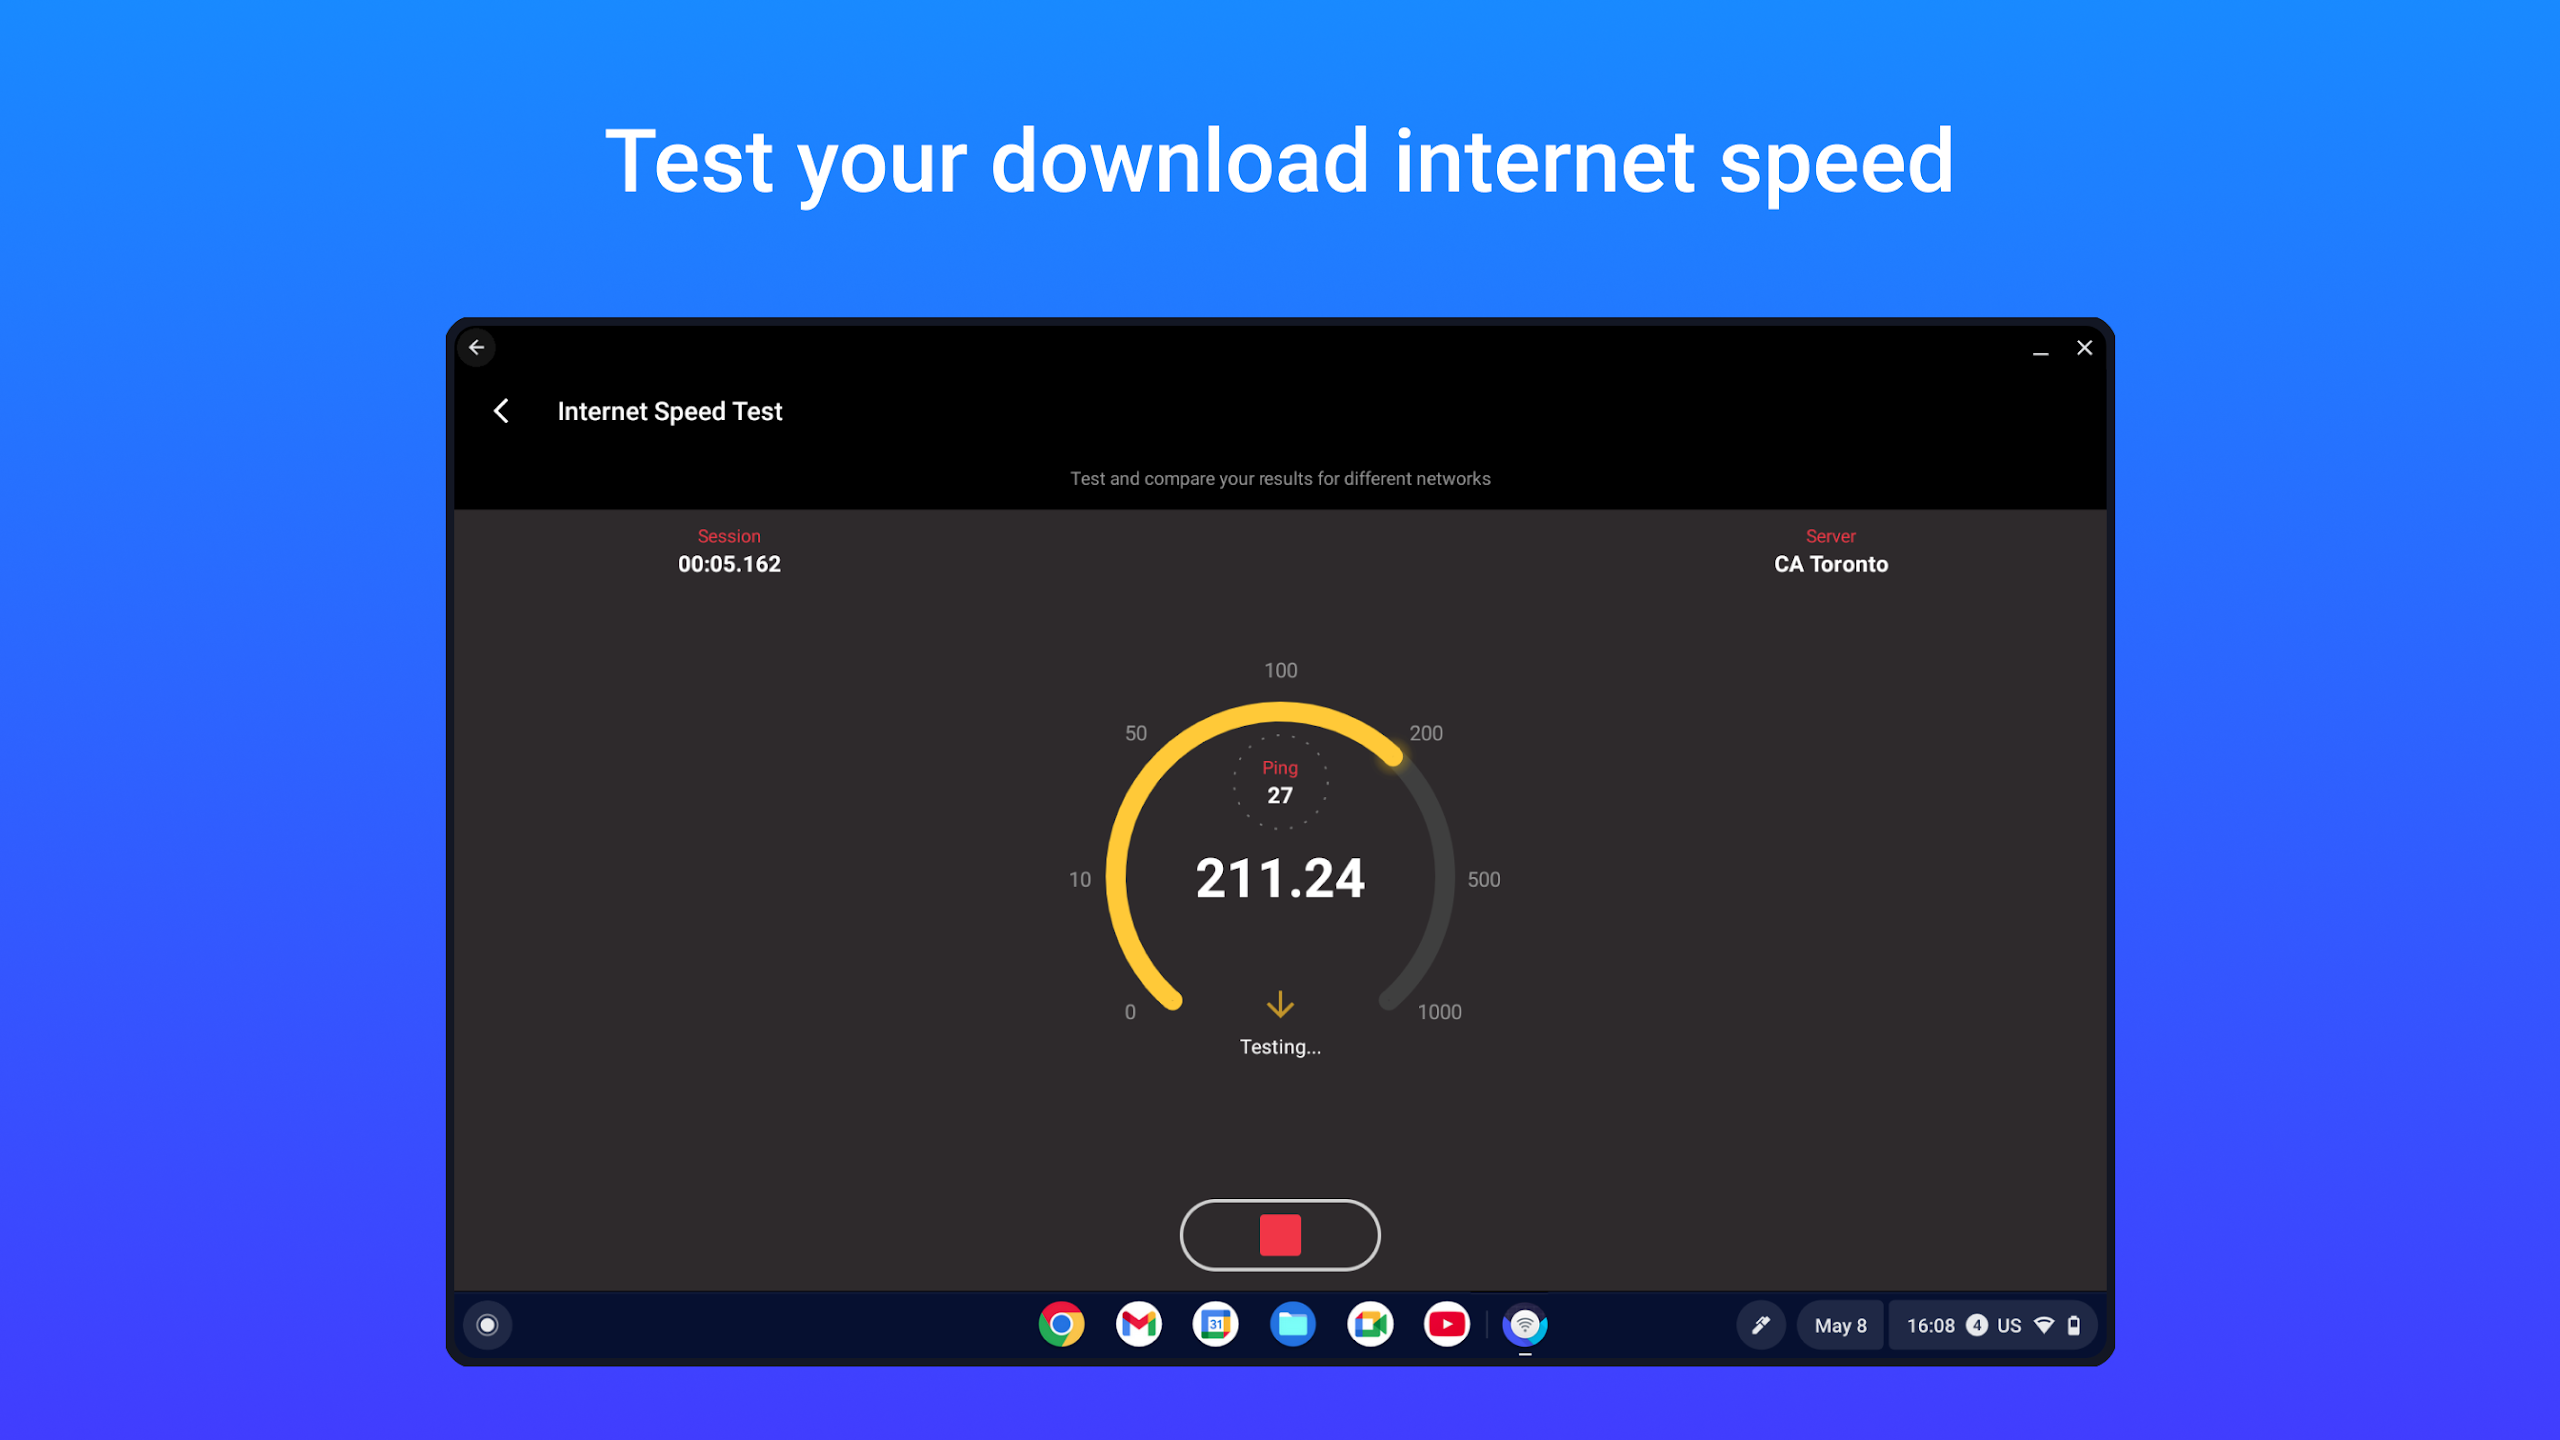Minimize the Internet Speed Test window
Screen dimensions: 2560x1440
[2041, 349]
